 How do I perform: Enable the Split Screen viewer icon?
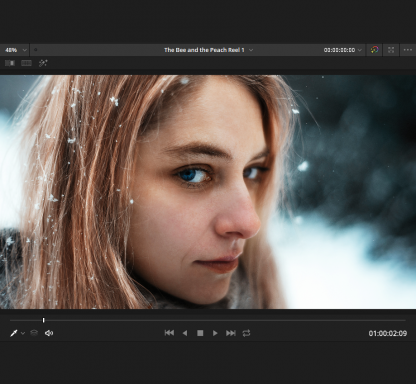[26, 63]
